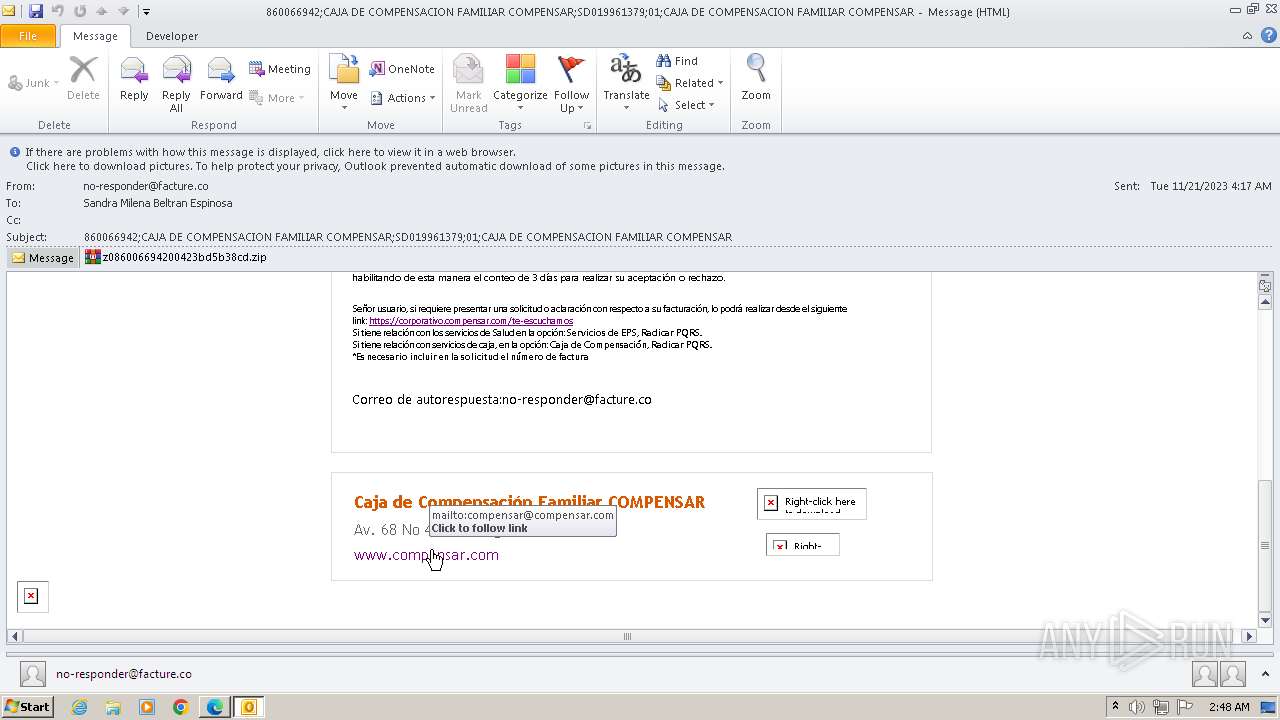Click the info bar to download pictures
The height and width of the screenshot is (720, 1280).
tap(375, 166)
